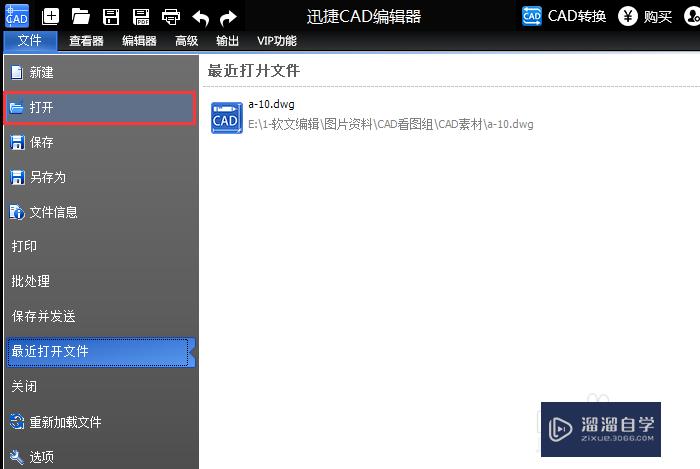
Task: Click the undo arrow icon
Action: pos(200,18)
